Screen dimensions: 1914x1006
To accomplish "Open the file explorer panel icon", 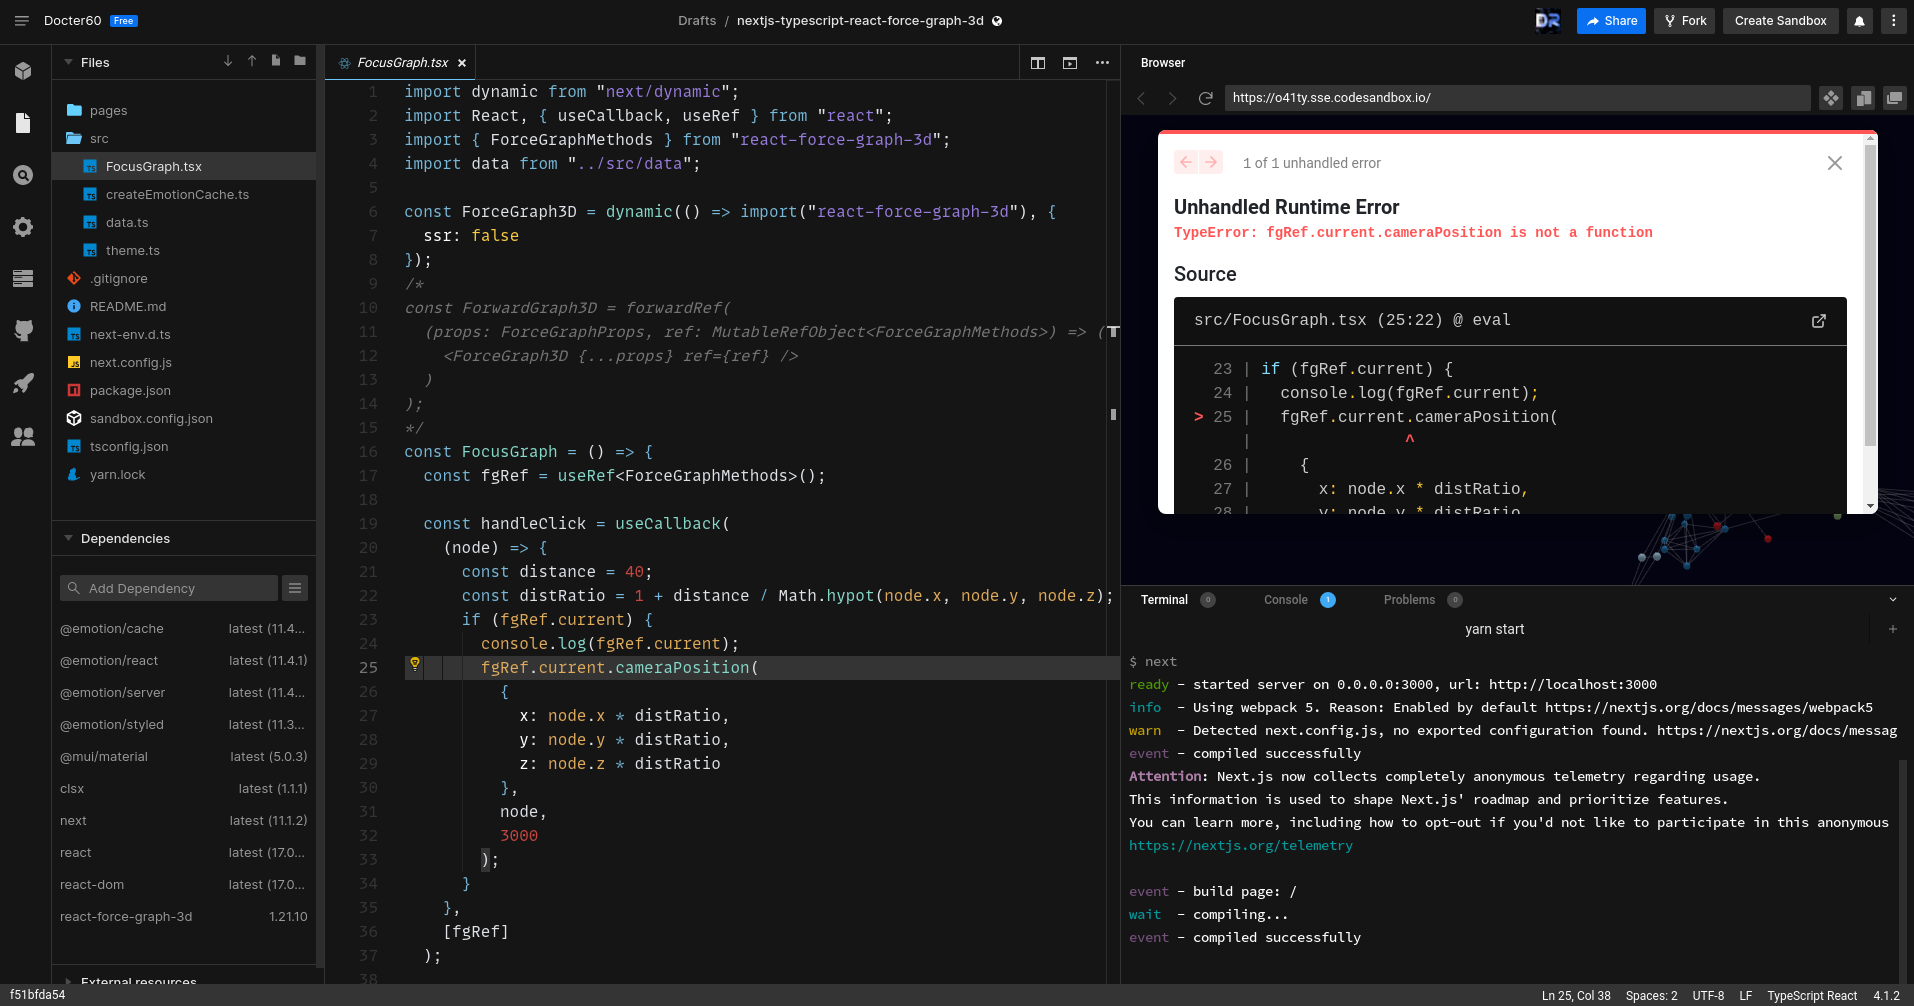I will point(23,123).
